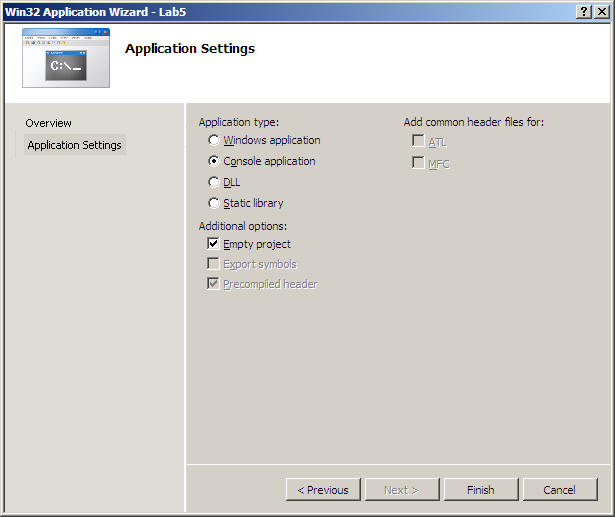Click the Application Settings heading text
Viewport: 615px width, 517px height.
tap(190, 49)
